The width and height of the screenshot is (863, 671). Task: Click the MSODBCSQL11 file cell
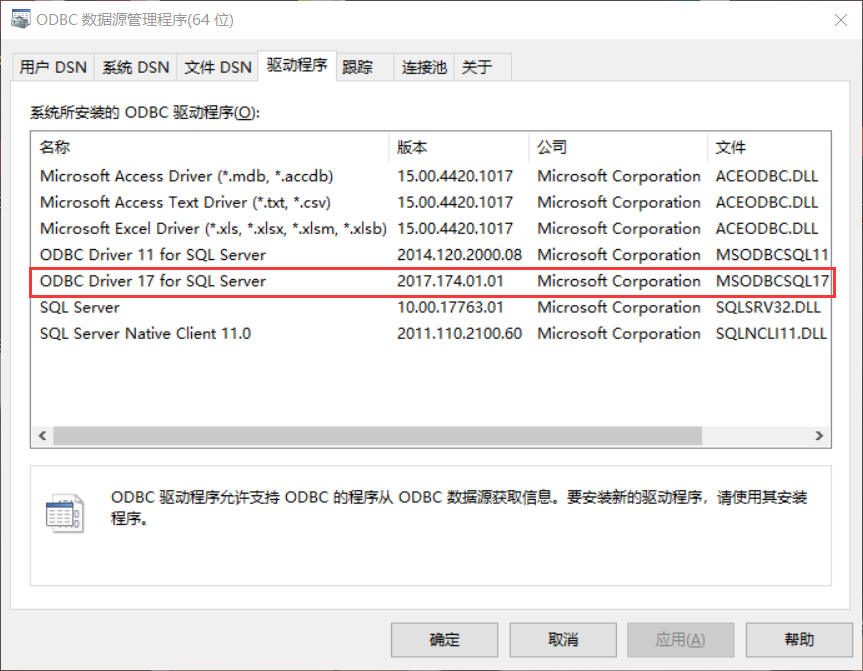coord(772,255)
